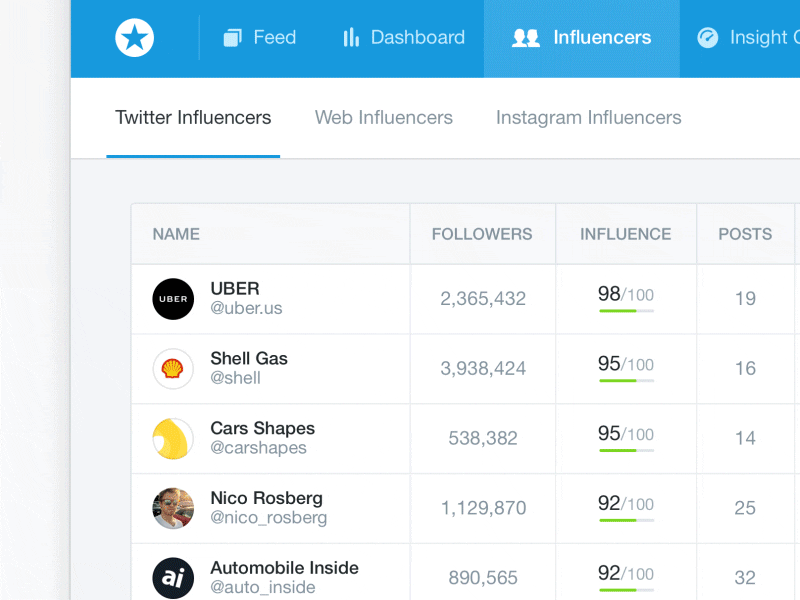The width and height of the screenshot is (800, 600).
Task: Click the UBER profile avatar
Action: pyautogui.click(x=172, y=299)
